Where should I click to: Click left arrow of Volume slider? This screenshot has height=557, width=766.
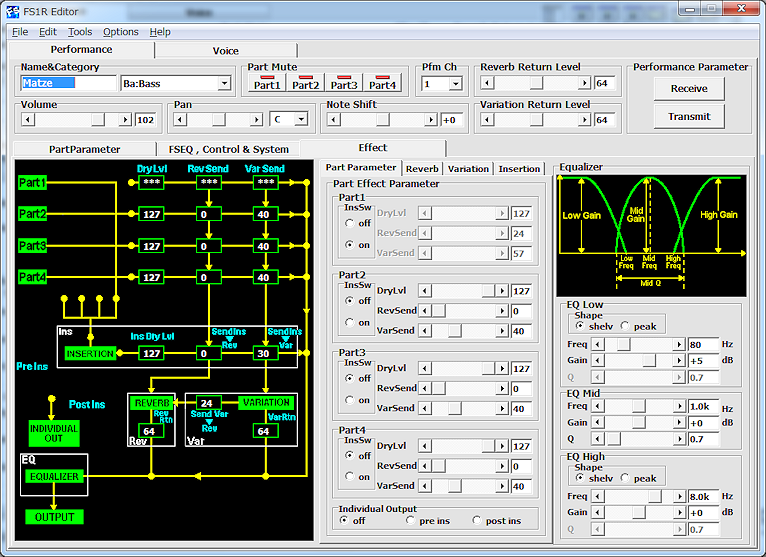[x=28, y=120]
